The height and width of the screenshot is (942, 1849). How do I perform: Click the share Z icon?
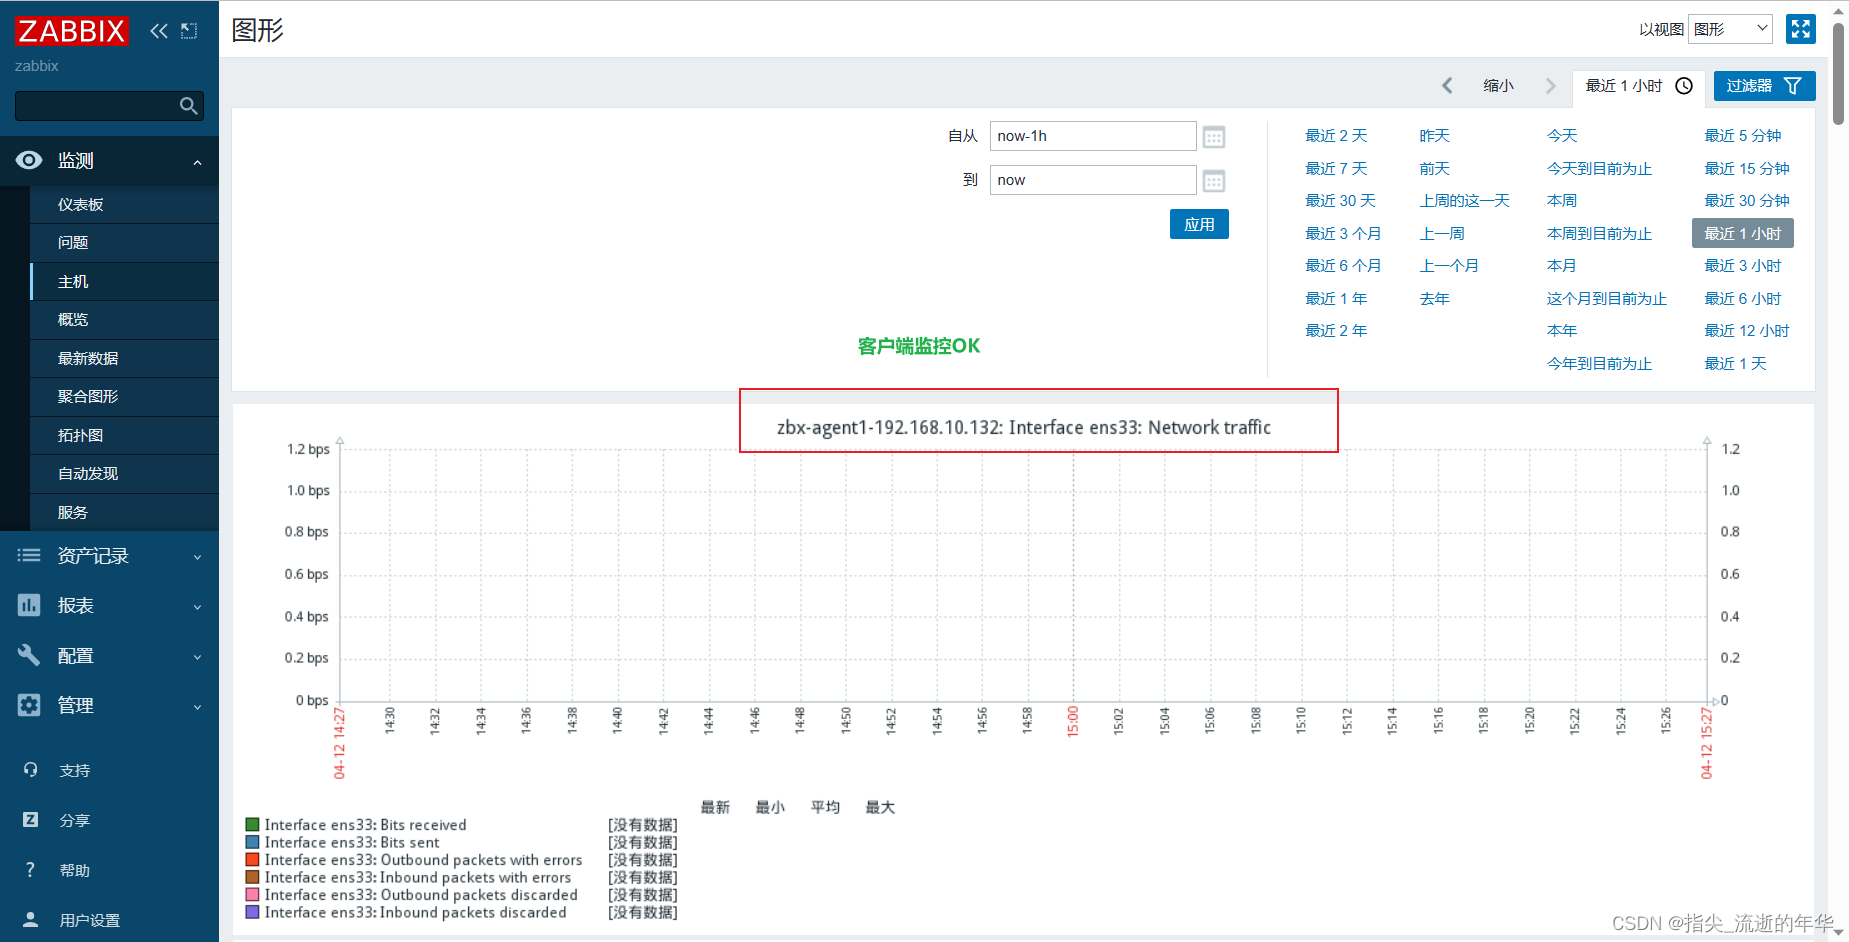click(30, 820)
